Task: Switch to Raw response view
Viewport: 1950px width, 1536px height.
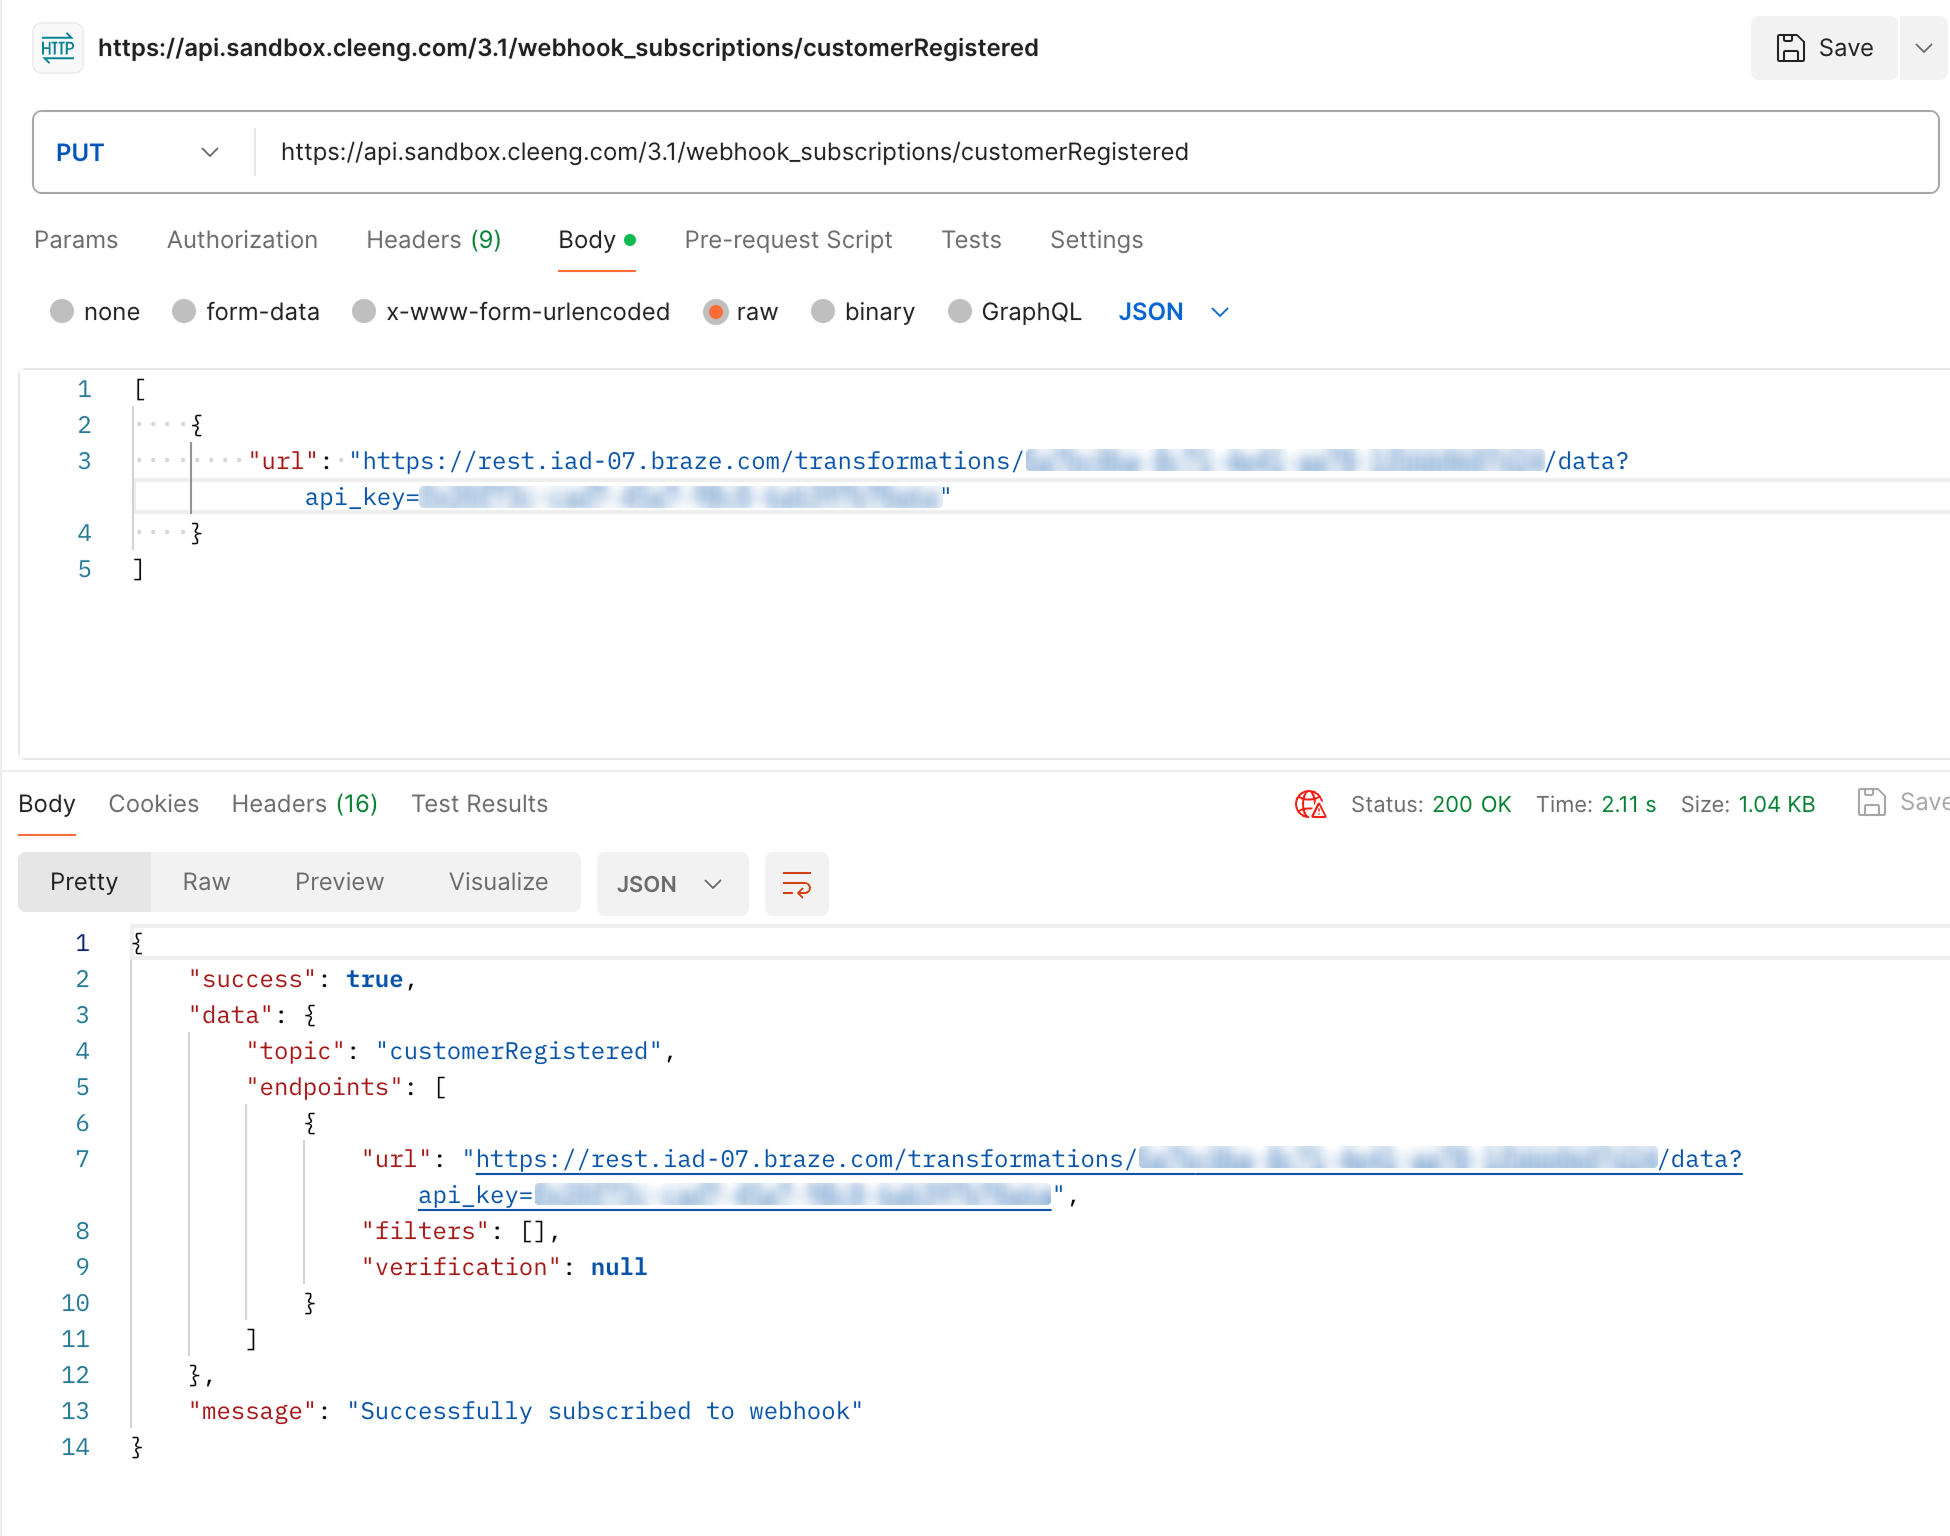Action: [x=206, y=882]
